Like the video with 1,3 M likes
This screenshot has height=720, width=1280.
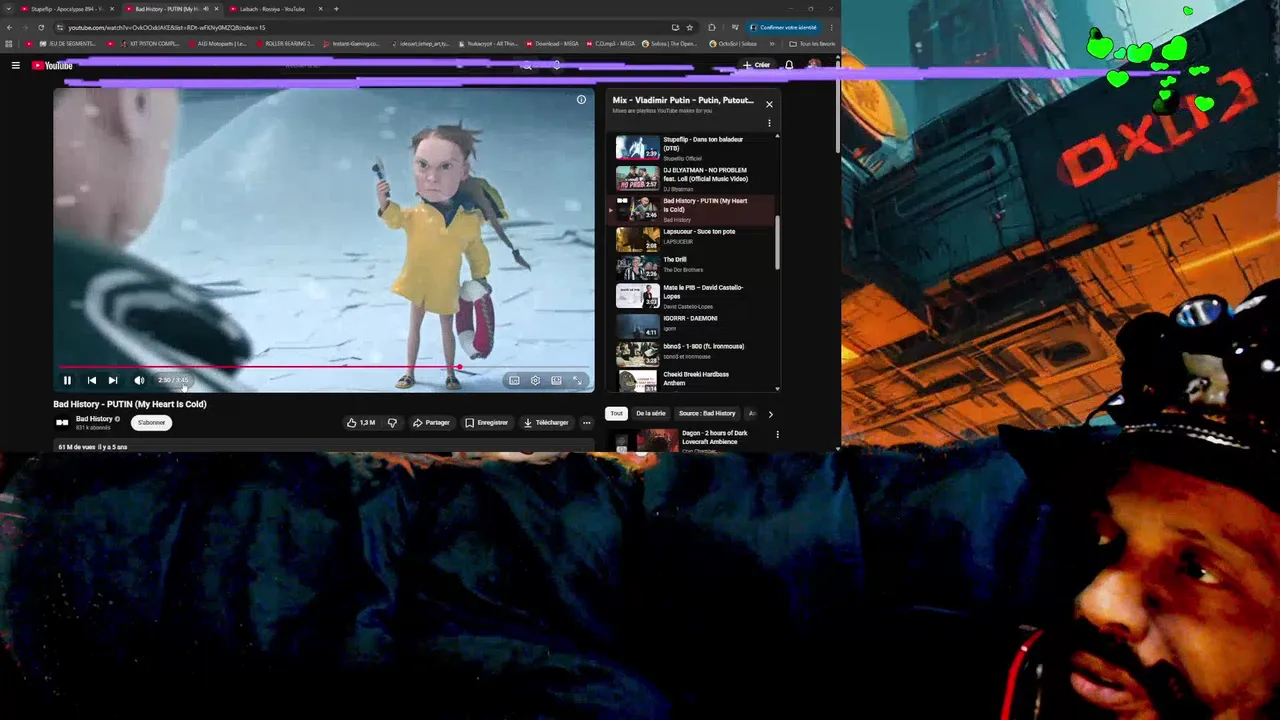click(361, 422)
